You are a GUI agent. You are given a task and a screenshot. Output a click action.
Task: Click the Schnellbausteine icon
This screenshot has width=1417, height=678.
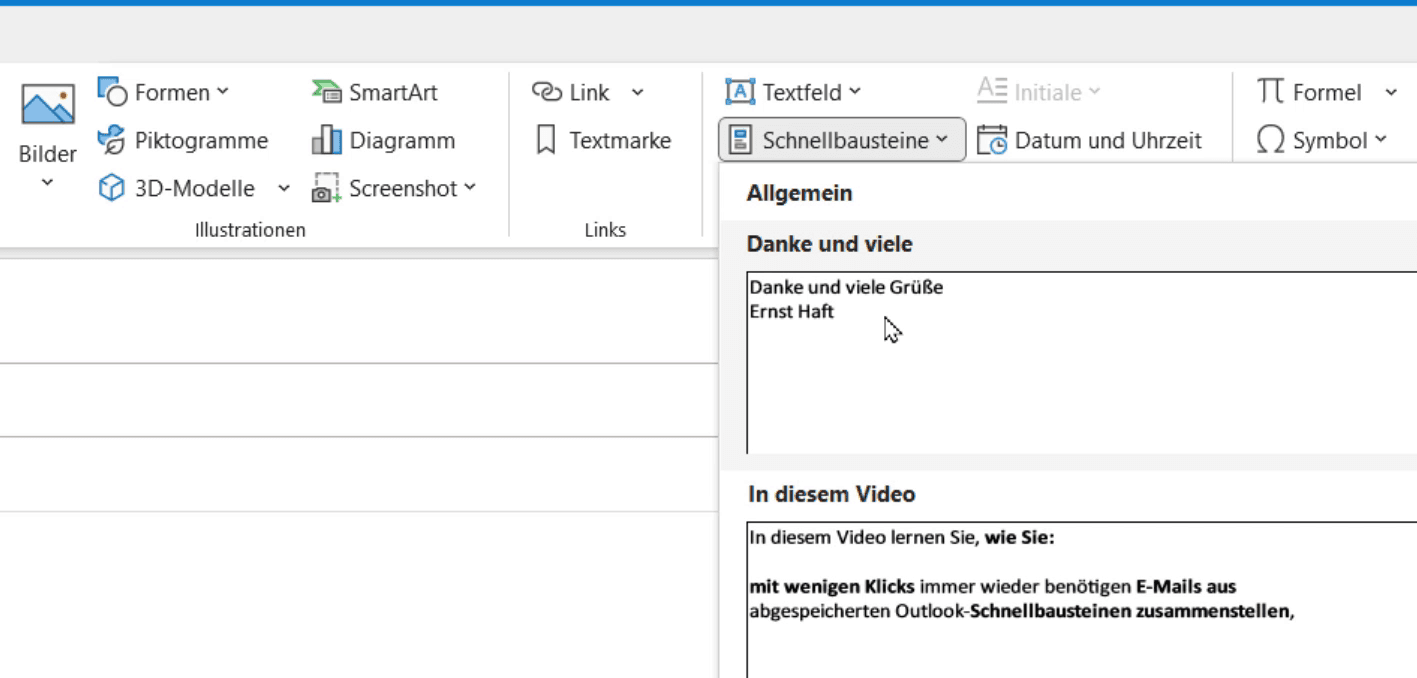click(x=741, y=140)
